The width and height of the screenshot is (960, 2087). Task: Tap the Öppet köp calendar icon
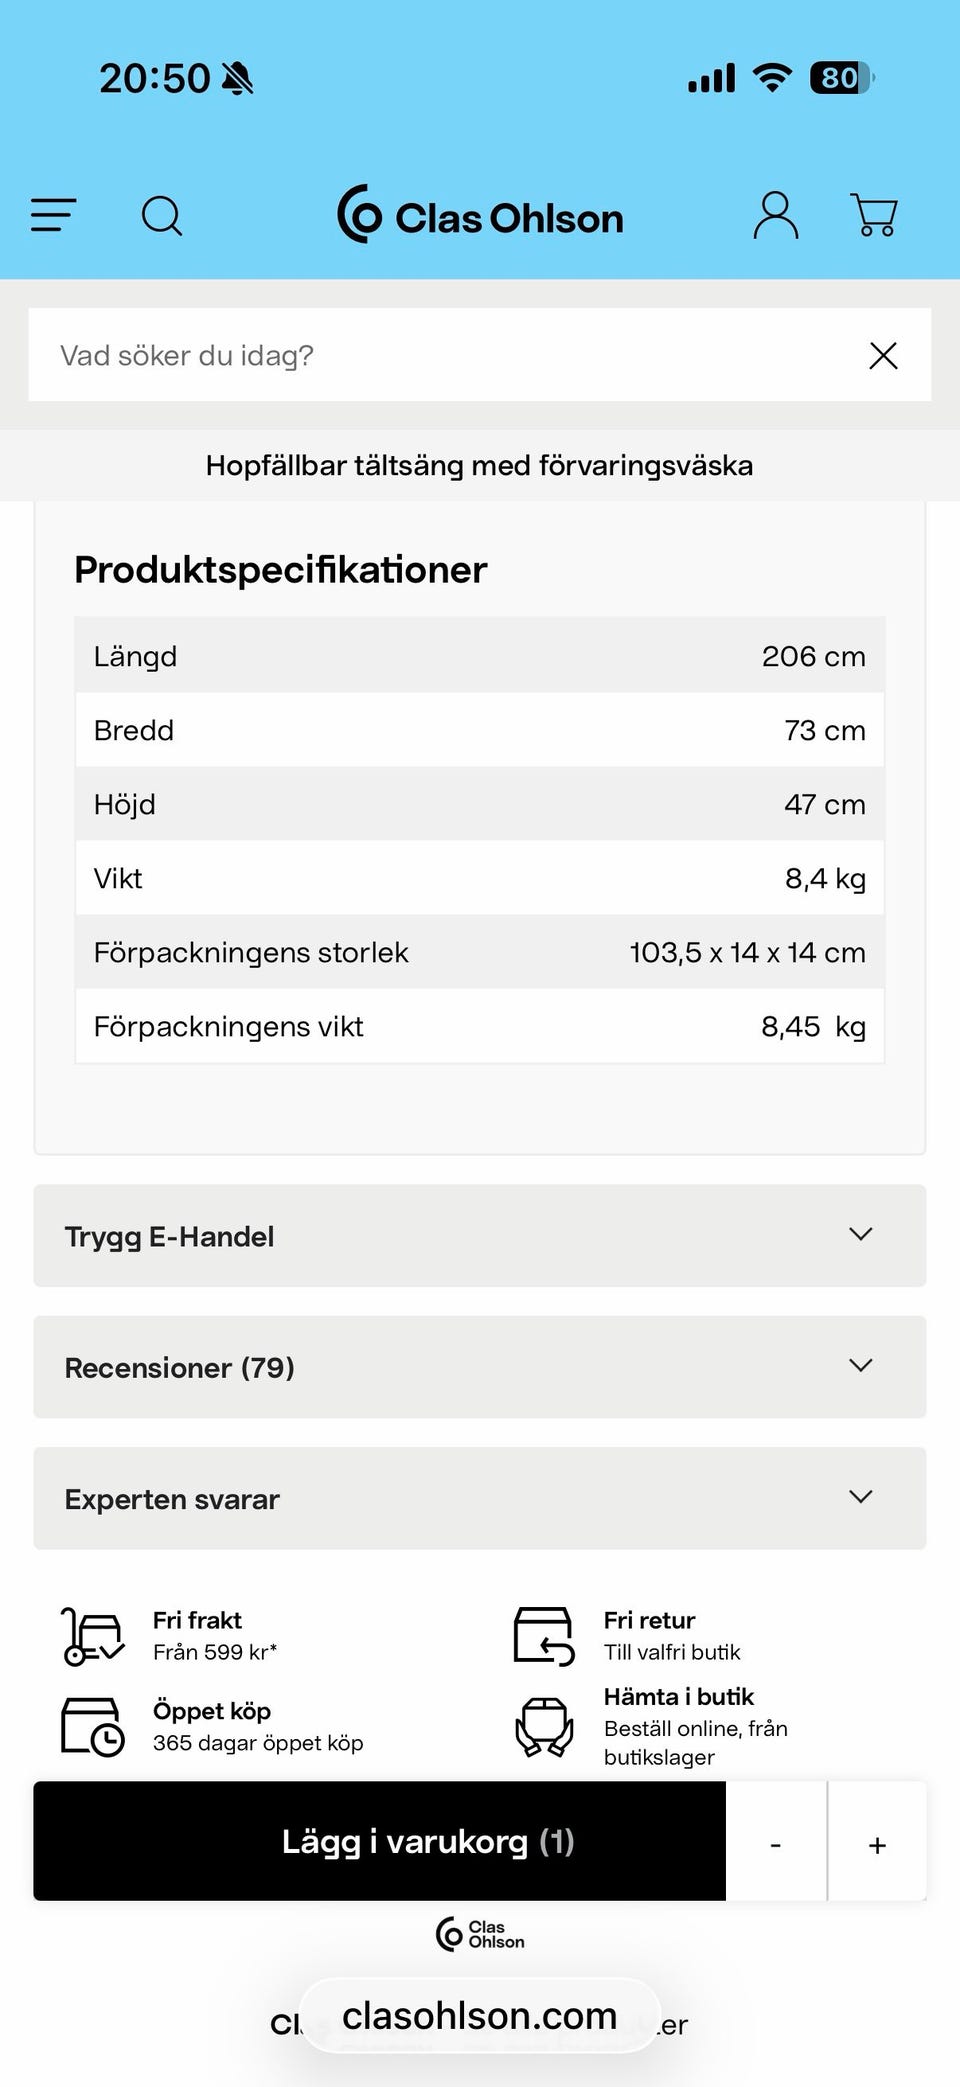click(93, 1726)
